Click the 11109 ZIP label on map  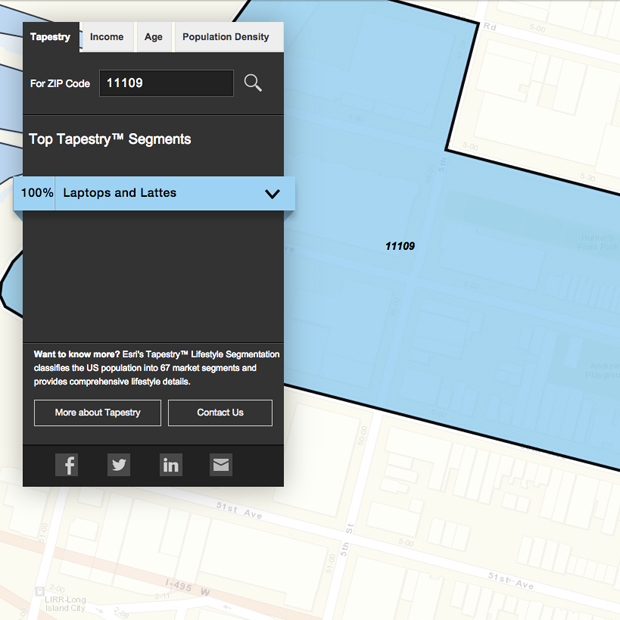pyautogui.click(x=400, y=246)
